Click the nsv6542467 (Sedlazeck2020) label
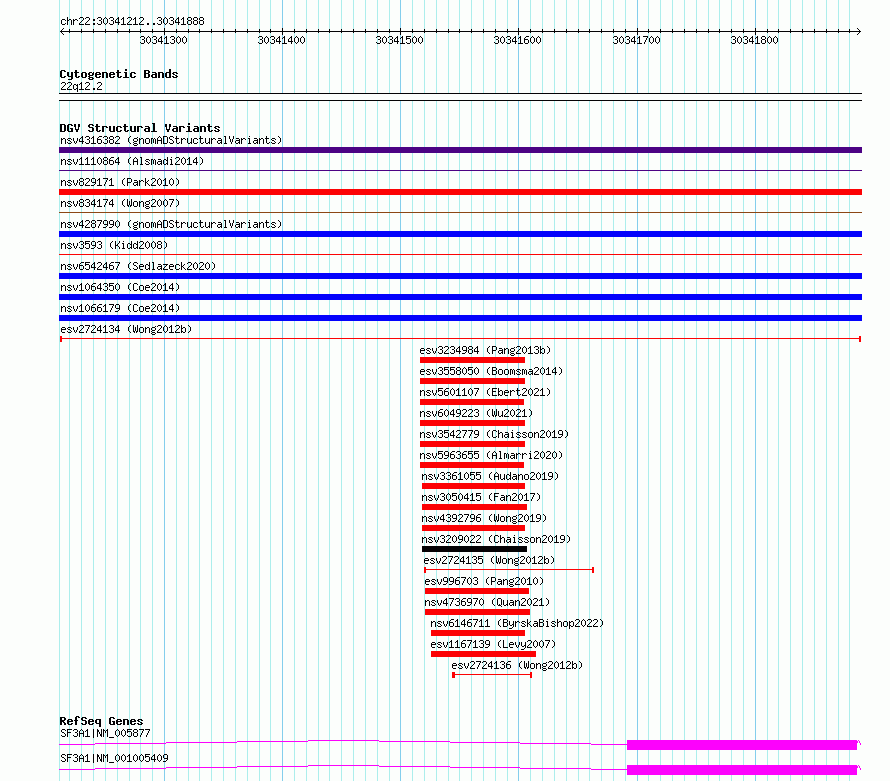 pos(138,266)
